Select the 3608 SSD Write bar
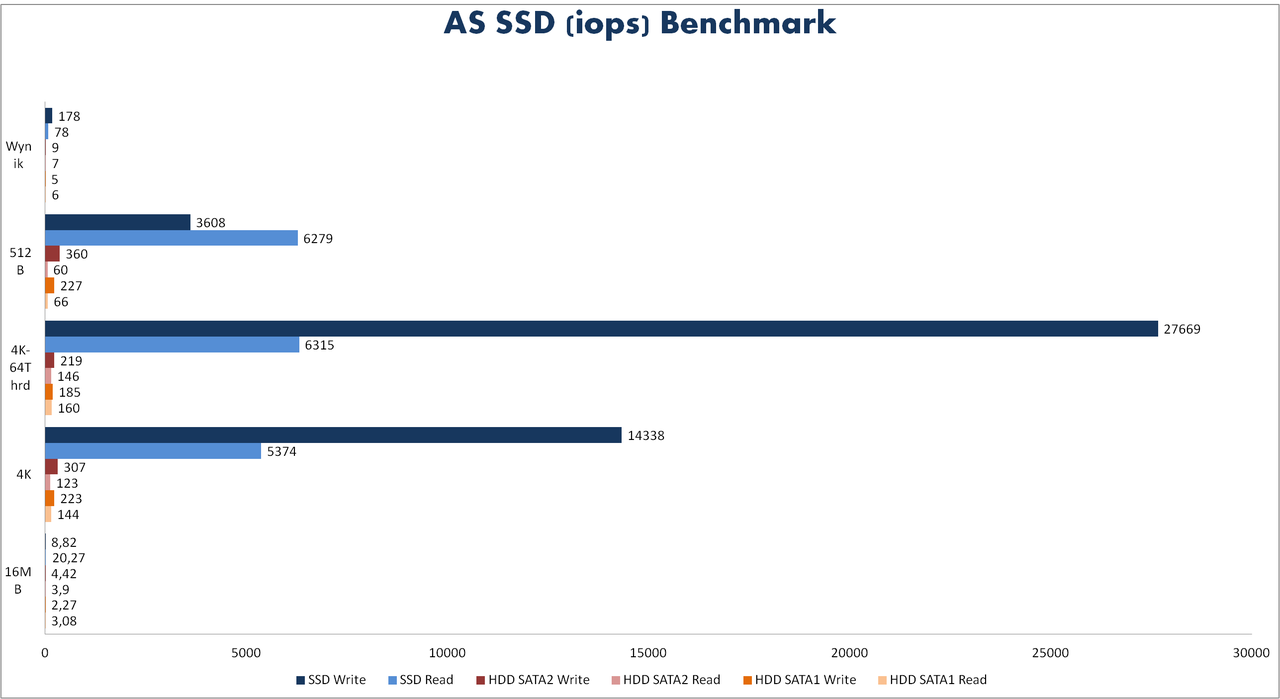 [x=117, y=222]
